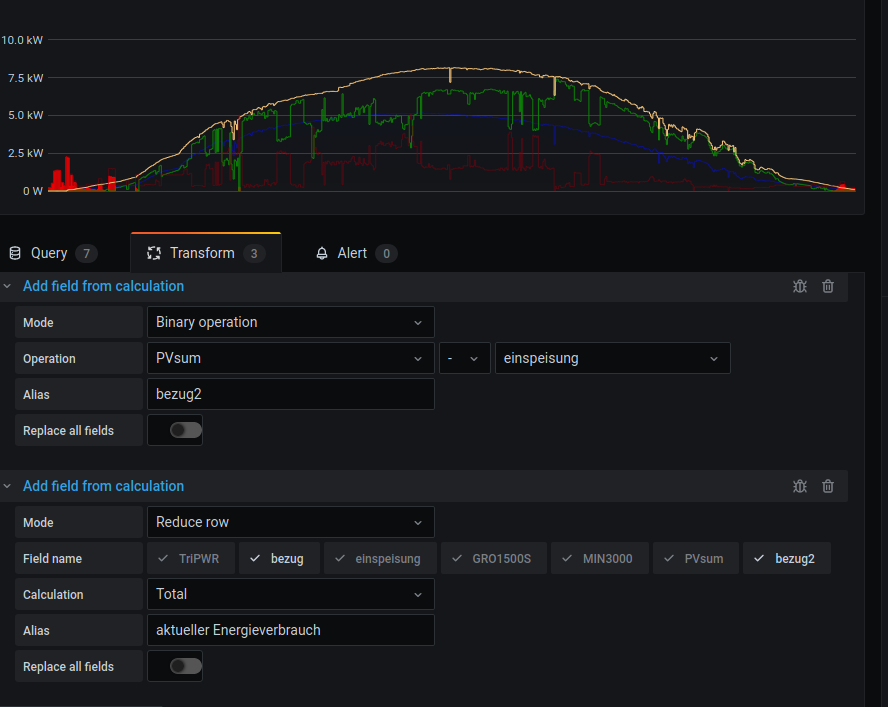Click the Alert bell icon
888x707 pixels.
pos(322,254)
